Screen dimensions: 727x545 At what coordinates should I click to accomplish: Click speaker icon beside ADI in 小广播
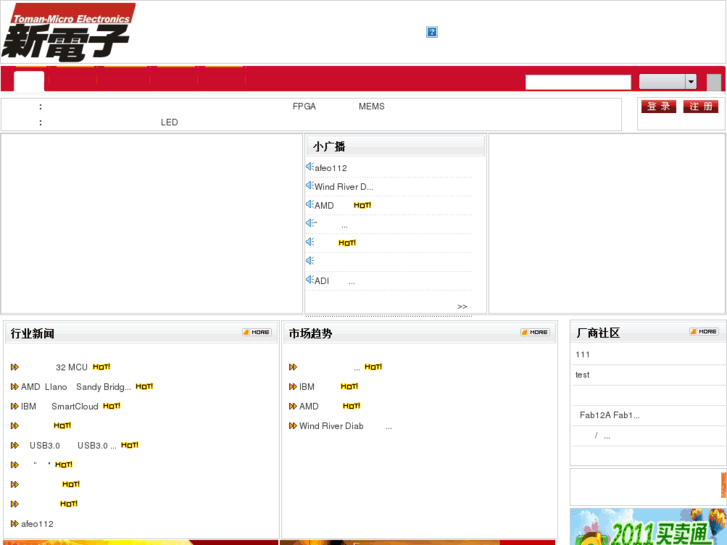point(310,279)
